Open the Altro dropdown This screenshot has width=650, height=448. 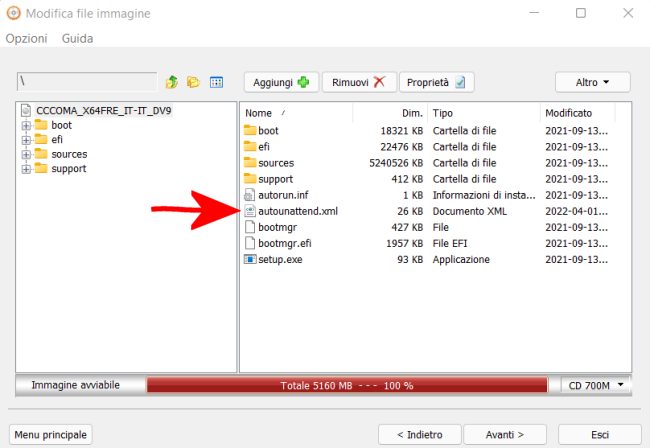592,82
